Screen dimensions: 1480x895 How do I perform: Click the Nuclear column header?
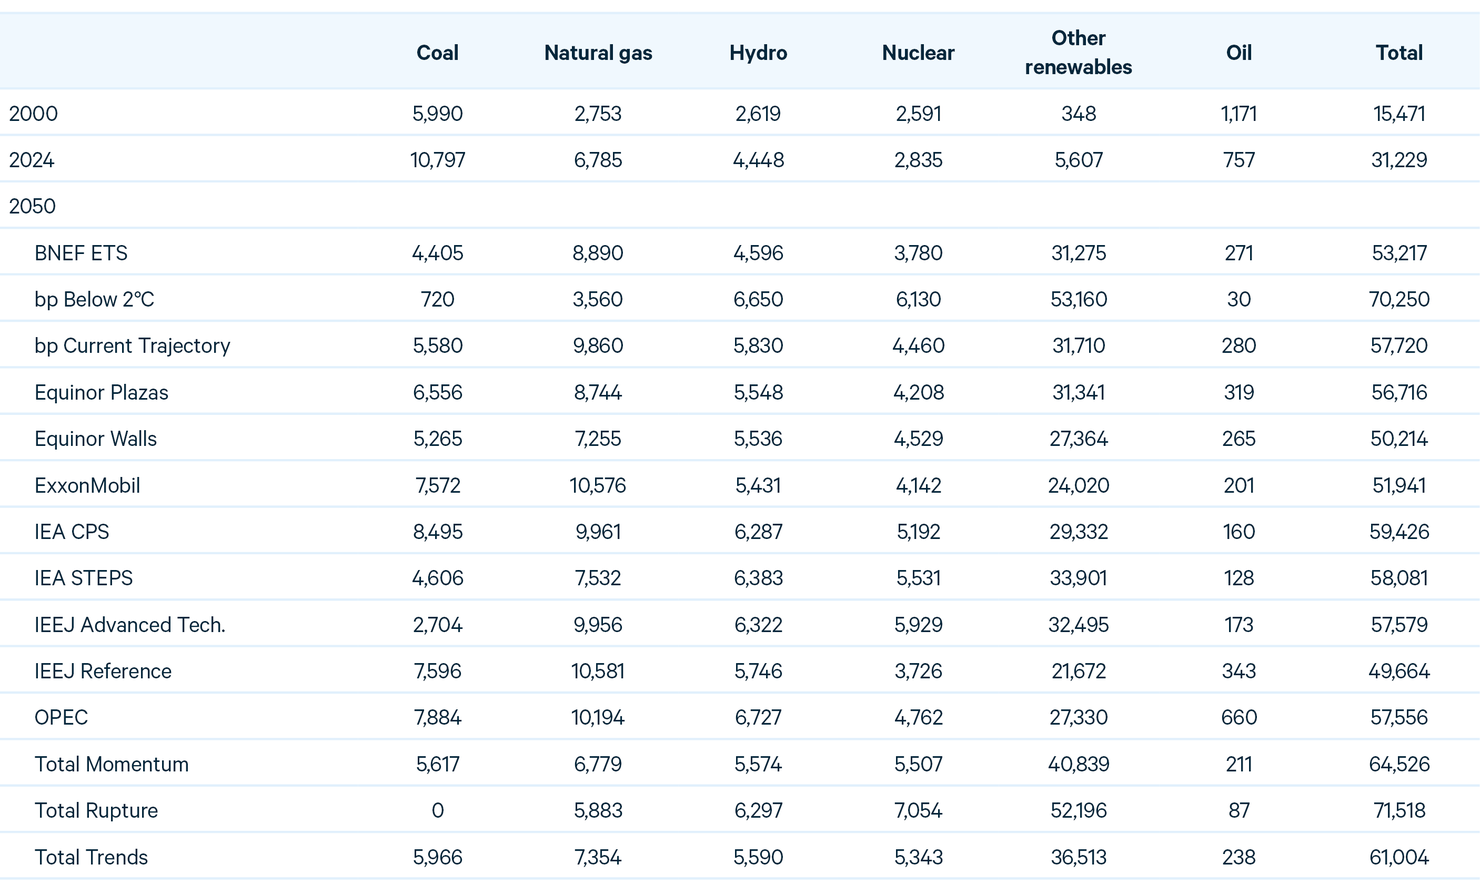(918, 53)
